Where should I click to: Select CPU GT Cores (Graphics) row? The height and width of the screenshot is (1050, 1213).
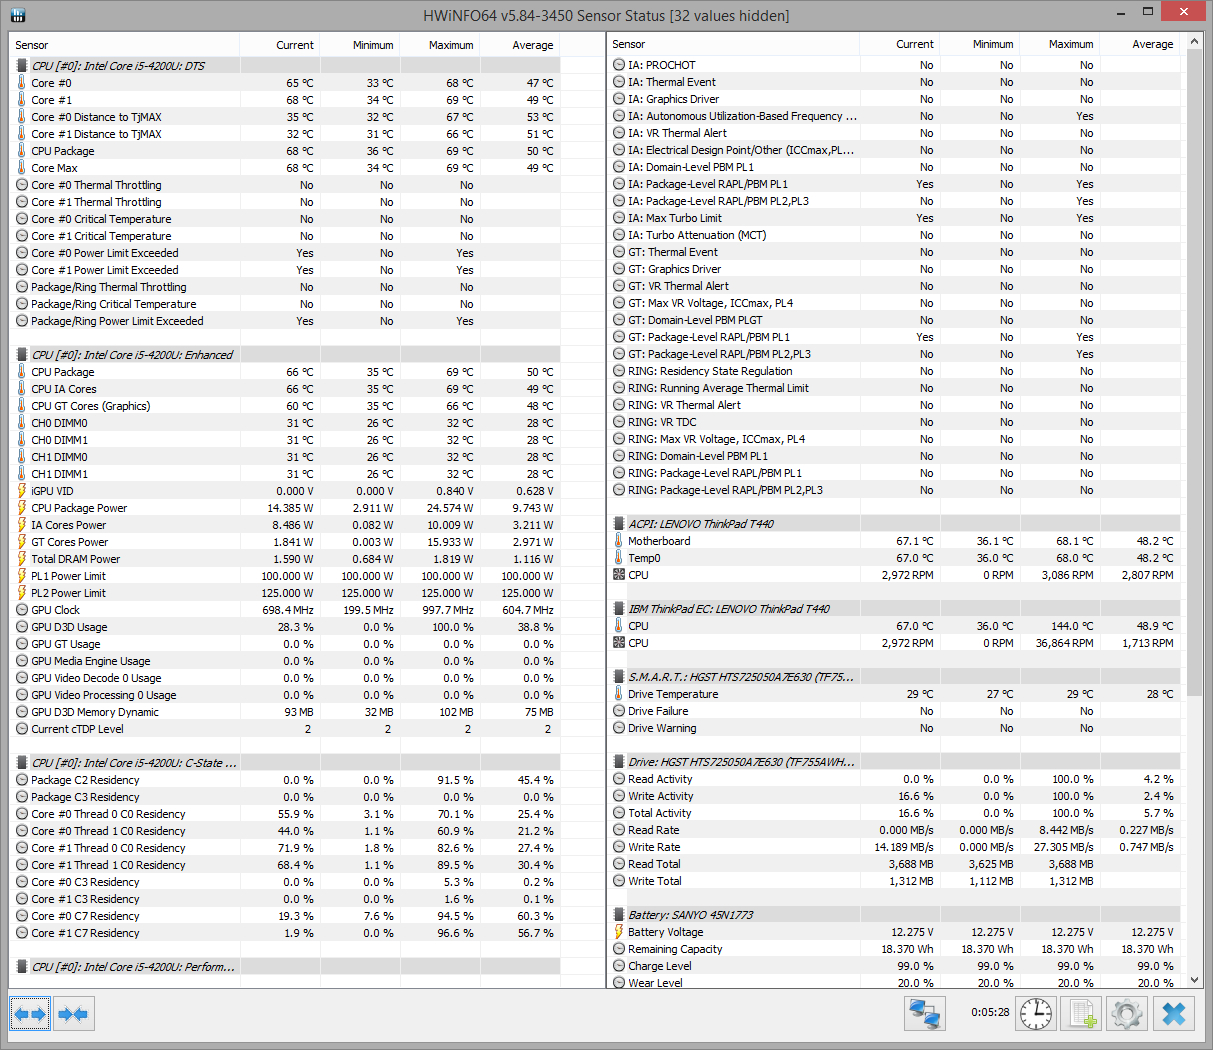click(285, 406)
